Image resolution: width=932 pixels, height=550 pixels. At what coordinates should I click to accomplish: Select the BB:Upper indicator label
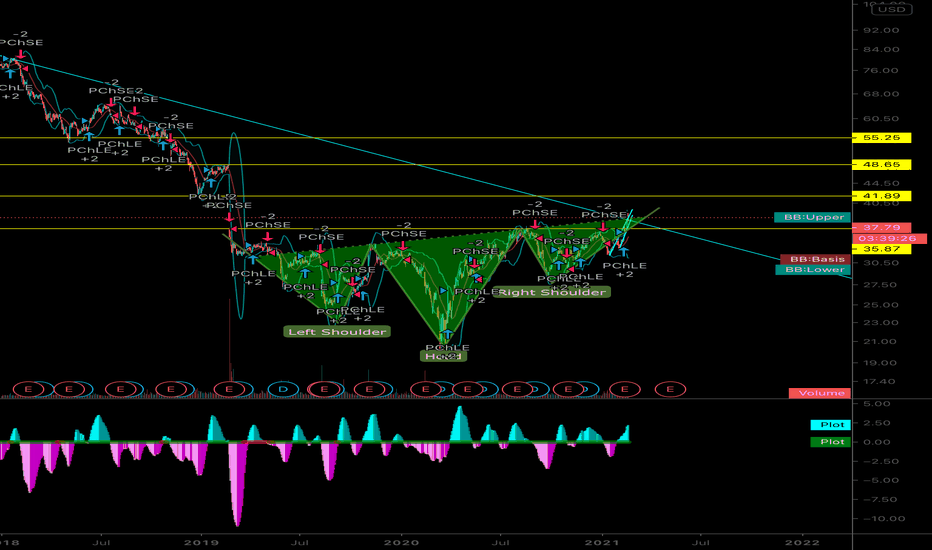coord(813,217)
